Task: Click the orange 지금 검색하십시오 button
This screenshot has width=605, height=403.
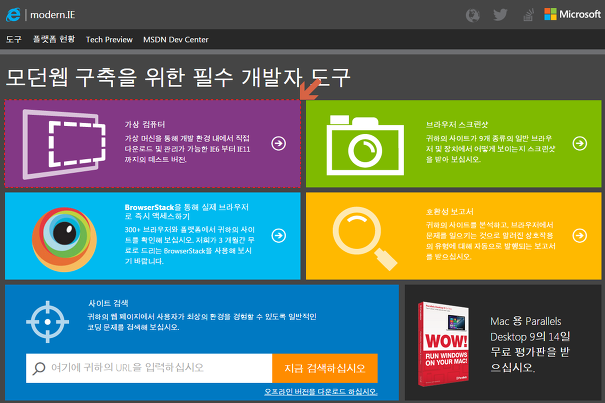Action: pos(325,368)
